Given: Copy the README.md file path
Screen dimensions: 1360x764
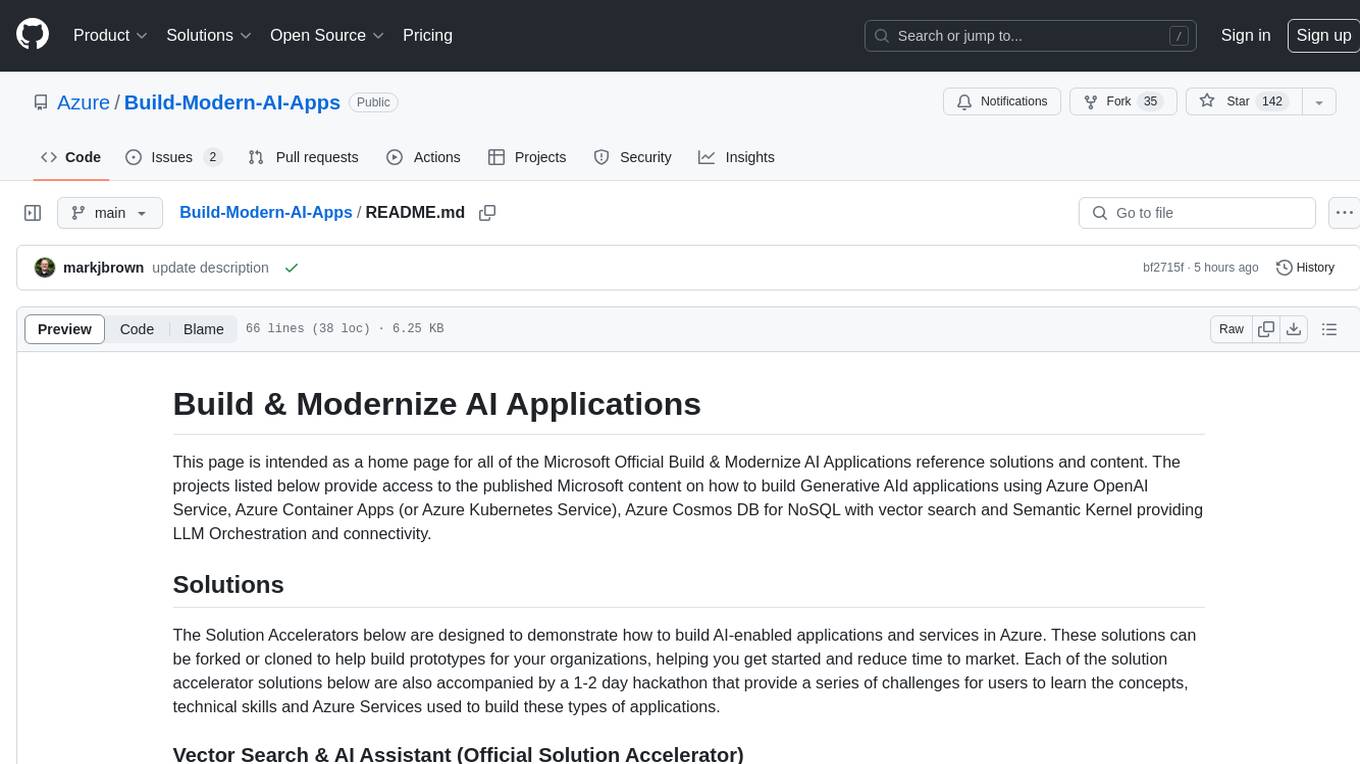Looking at the screenshot, I should 488,213.
